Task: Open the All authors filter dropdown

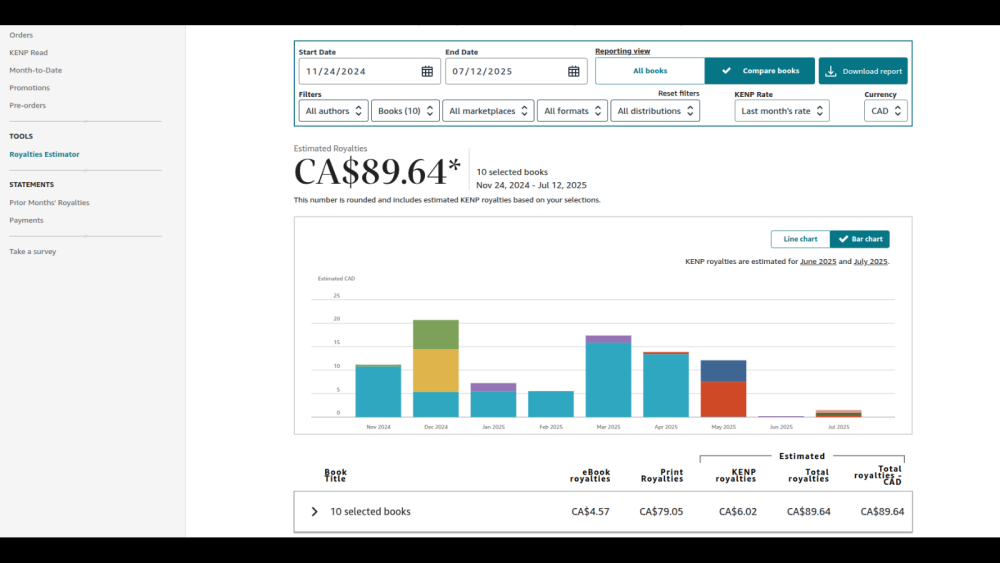Action: (x=333, y=111)
